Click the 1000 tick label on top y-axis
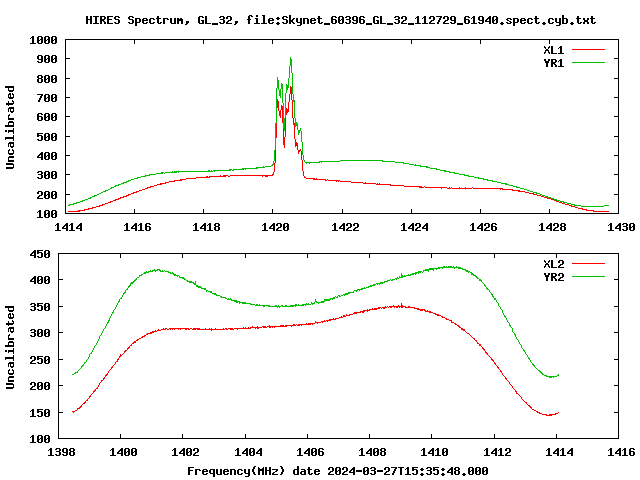The height and width of the screenshot is (480, 640). tap(42, 40)
